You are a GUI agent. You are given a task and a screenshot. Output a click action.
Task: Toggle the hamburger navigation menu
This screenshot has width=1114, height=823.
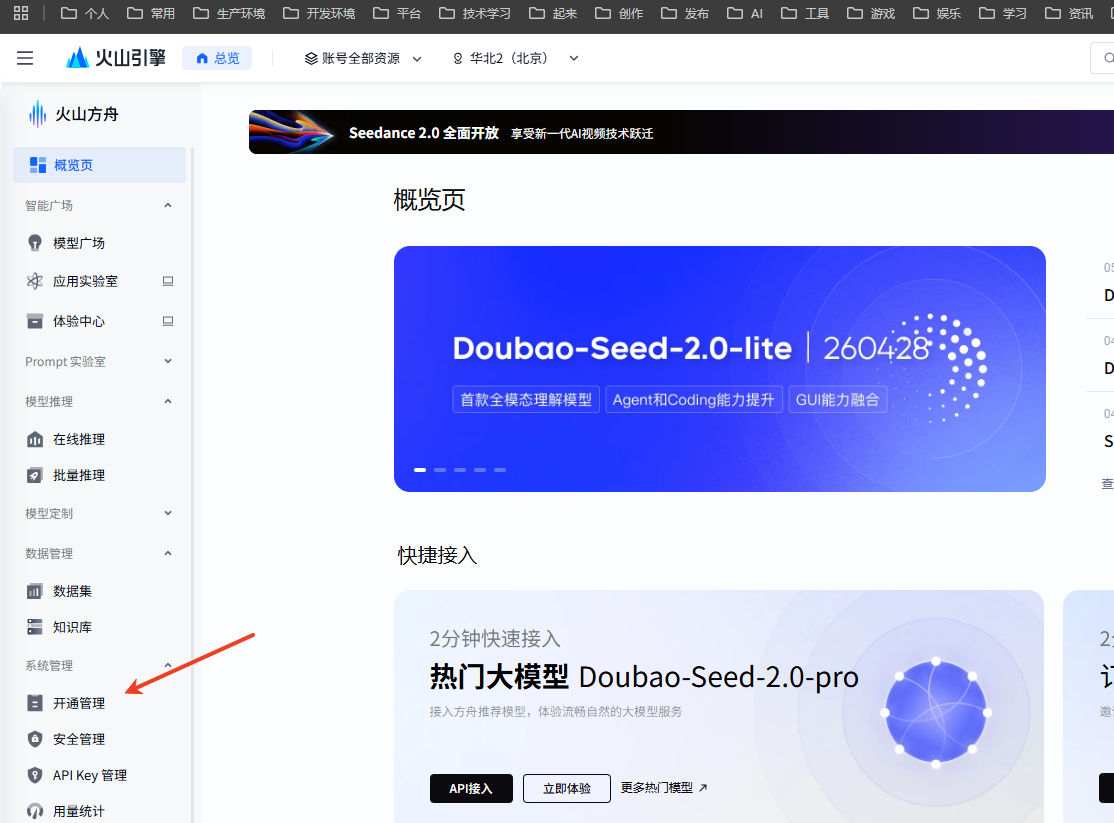25,58
